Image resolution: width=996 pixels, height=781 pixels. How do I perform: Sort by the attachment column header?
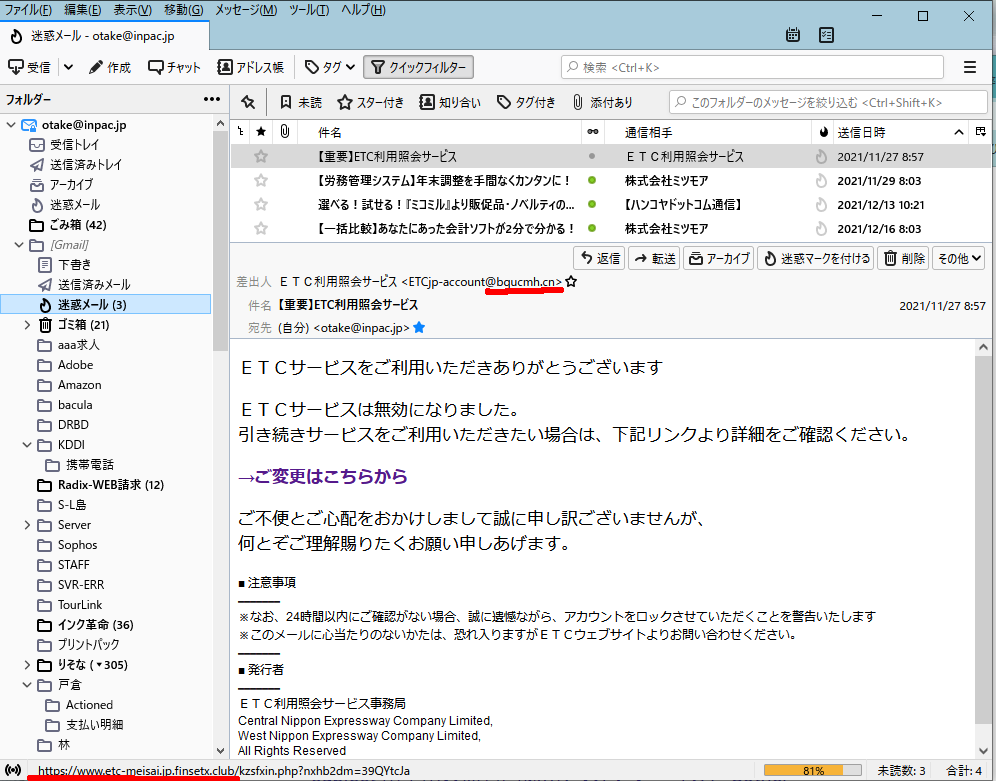coord(285,132)
